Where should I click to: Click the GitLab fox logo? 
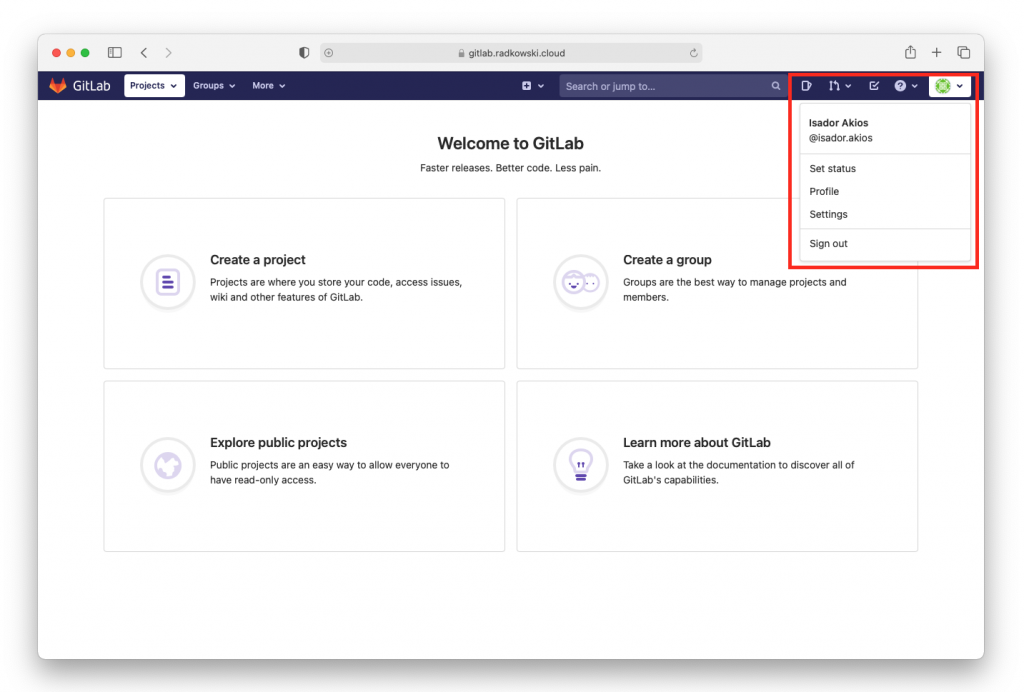tap(57, 86)
